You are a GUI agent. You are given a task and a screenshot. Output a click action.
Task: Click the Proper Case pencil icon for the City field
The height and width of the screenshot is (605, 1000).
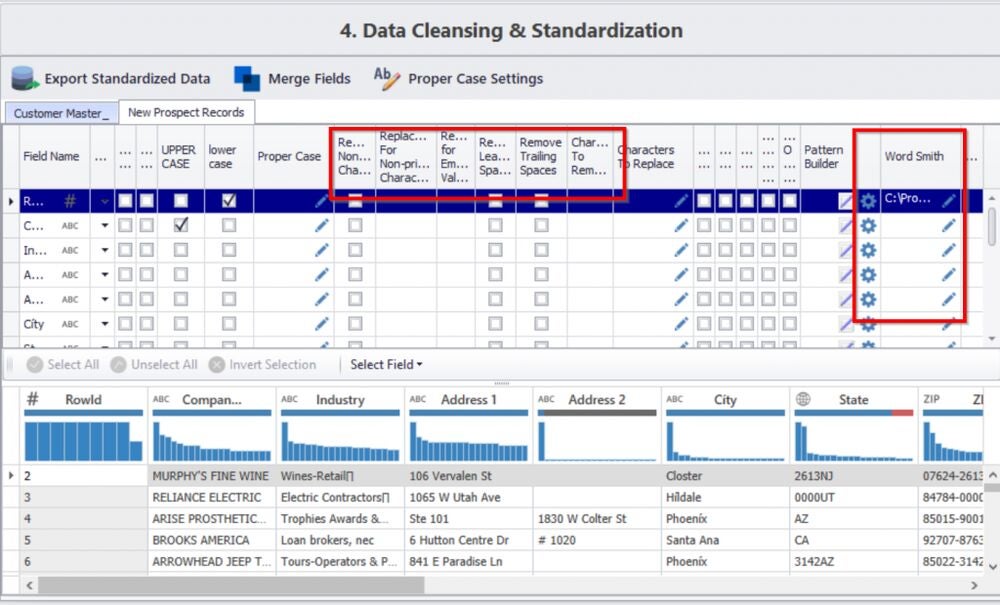[x=320, y=324]
